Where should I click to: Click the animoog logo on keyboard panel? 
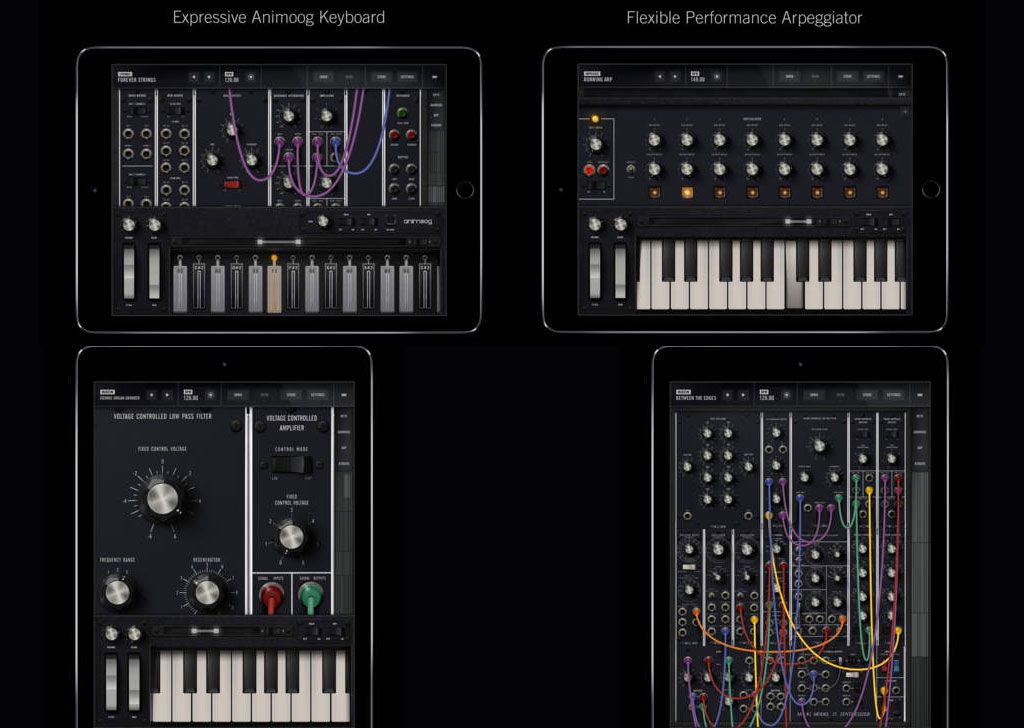coord(417,221)
